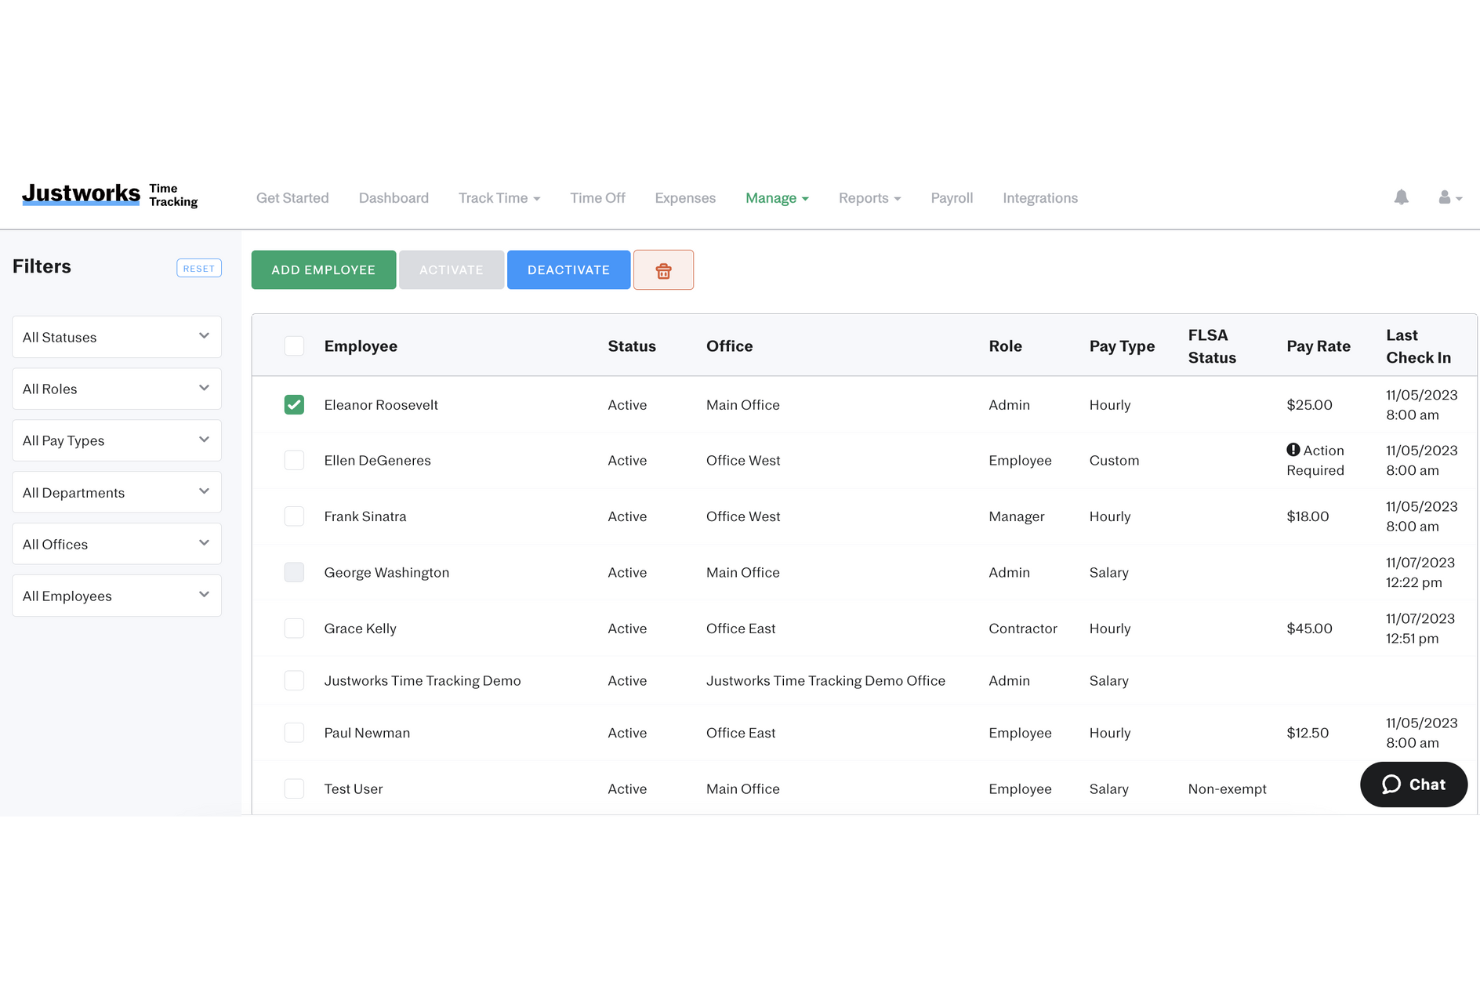Click the blue Deactivate button

pyautogui.click(x=568, y=270)
